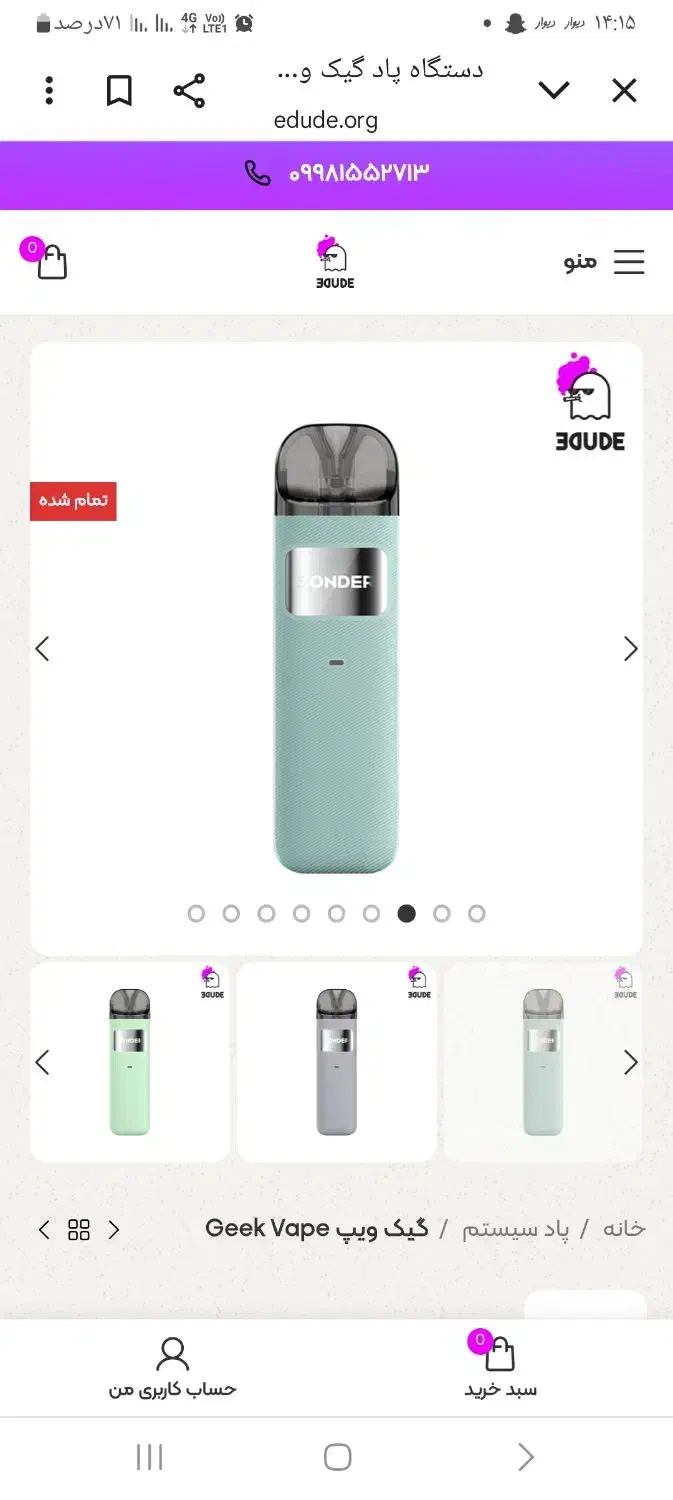Tap the share icon in browser bar
The image size is (673, 1500).
[x=189, y=91]
